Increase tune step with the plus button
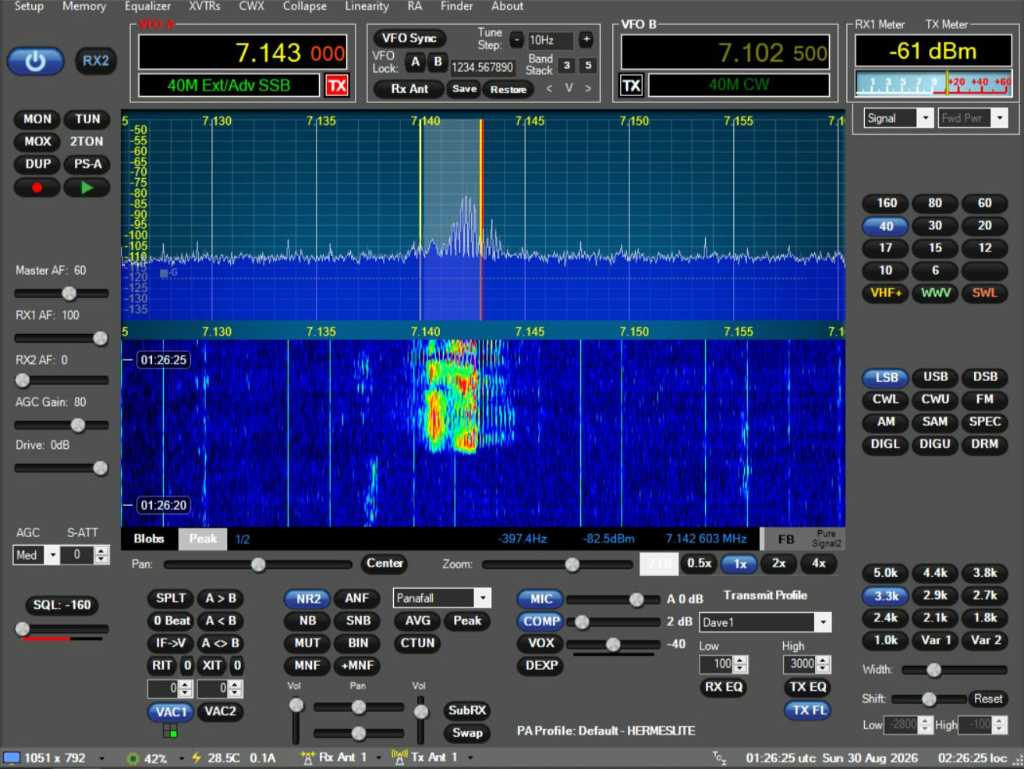1024x769 pixels. [x=586, y=40]
